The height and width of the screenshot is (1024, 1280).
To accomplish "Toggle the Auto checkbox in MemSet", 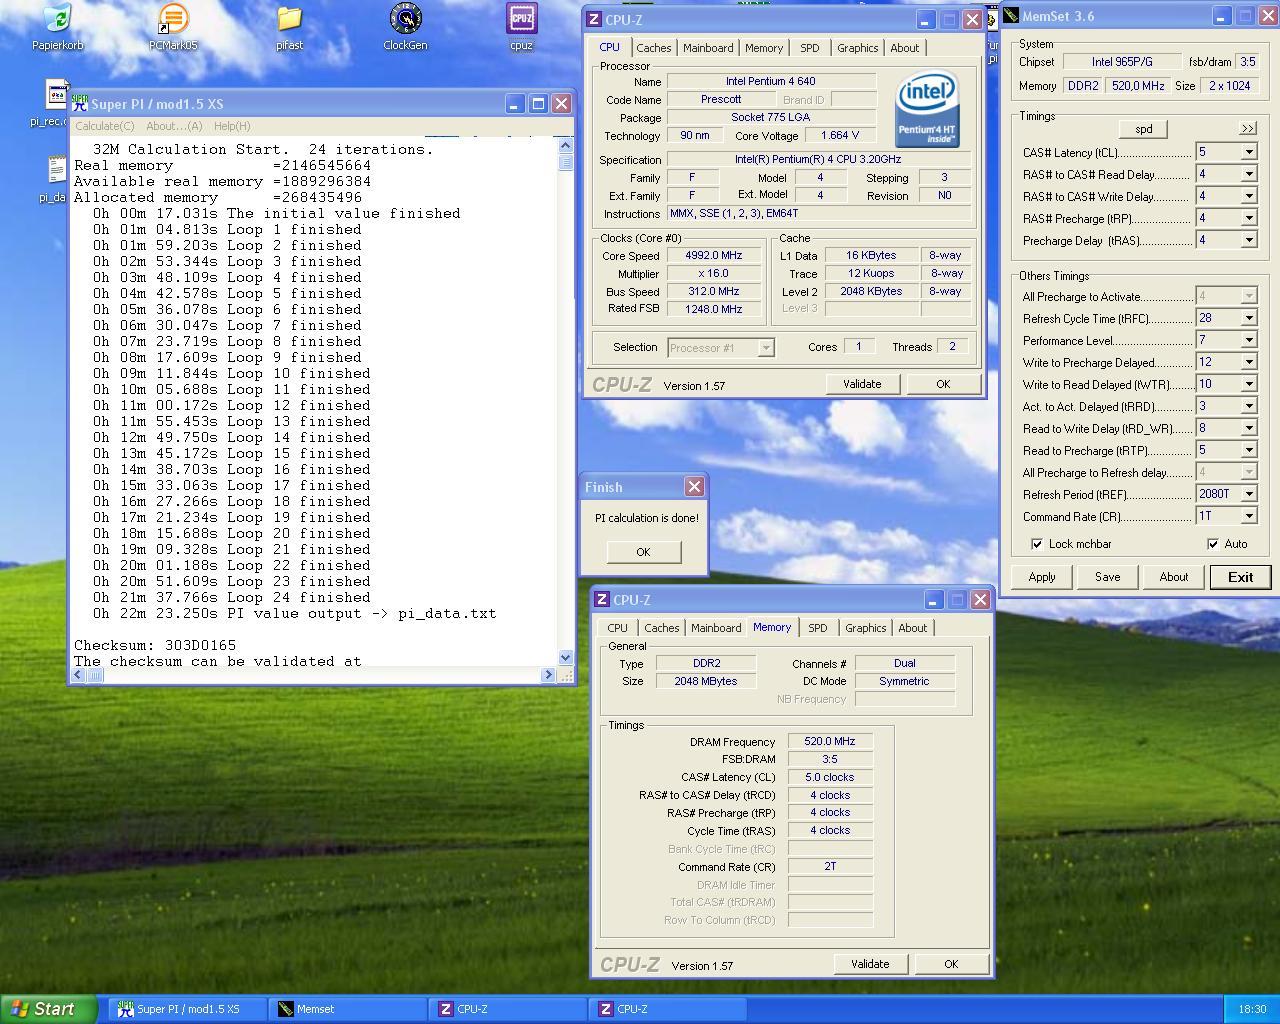I will [x=1213, y=544].
